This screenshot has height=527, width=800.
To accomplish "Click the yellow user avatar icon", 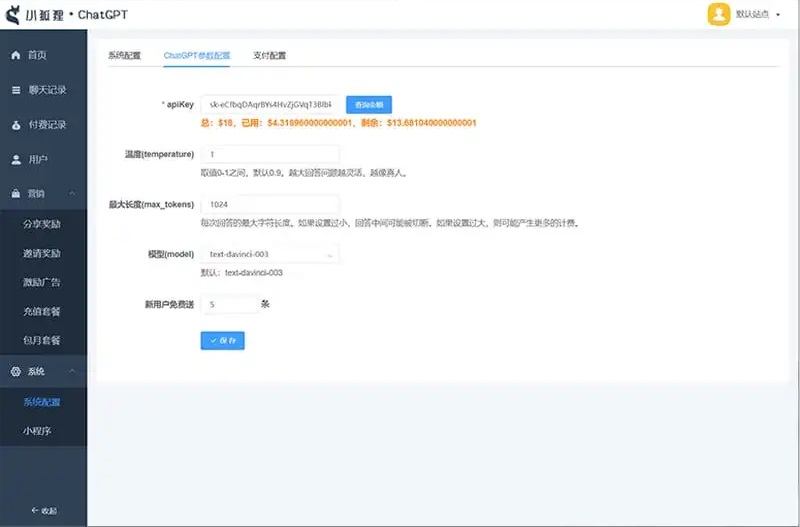I will click(x=719, y=14).
